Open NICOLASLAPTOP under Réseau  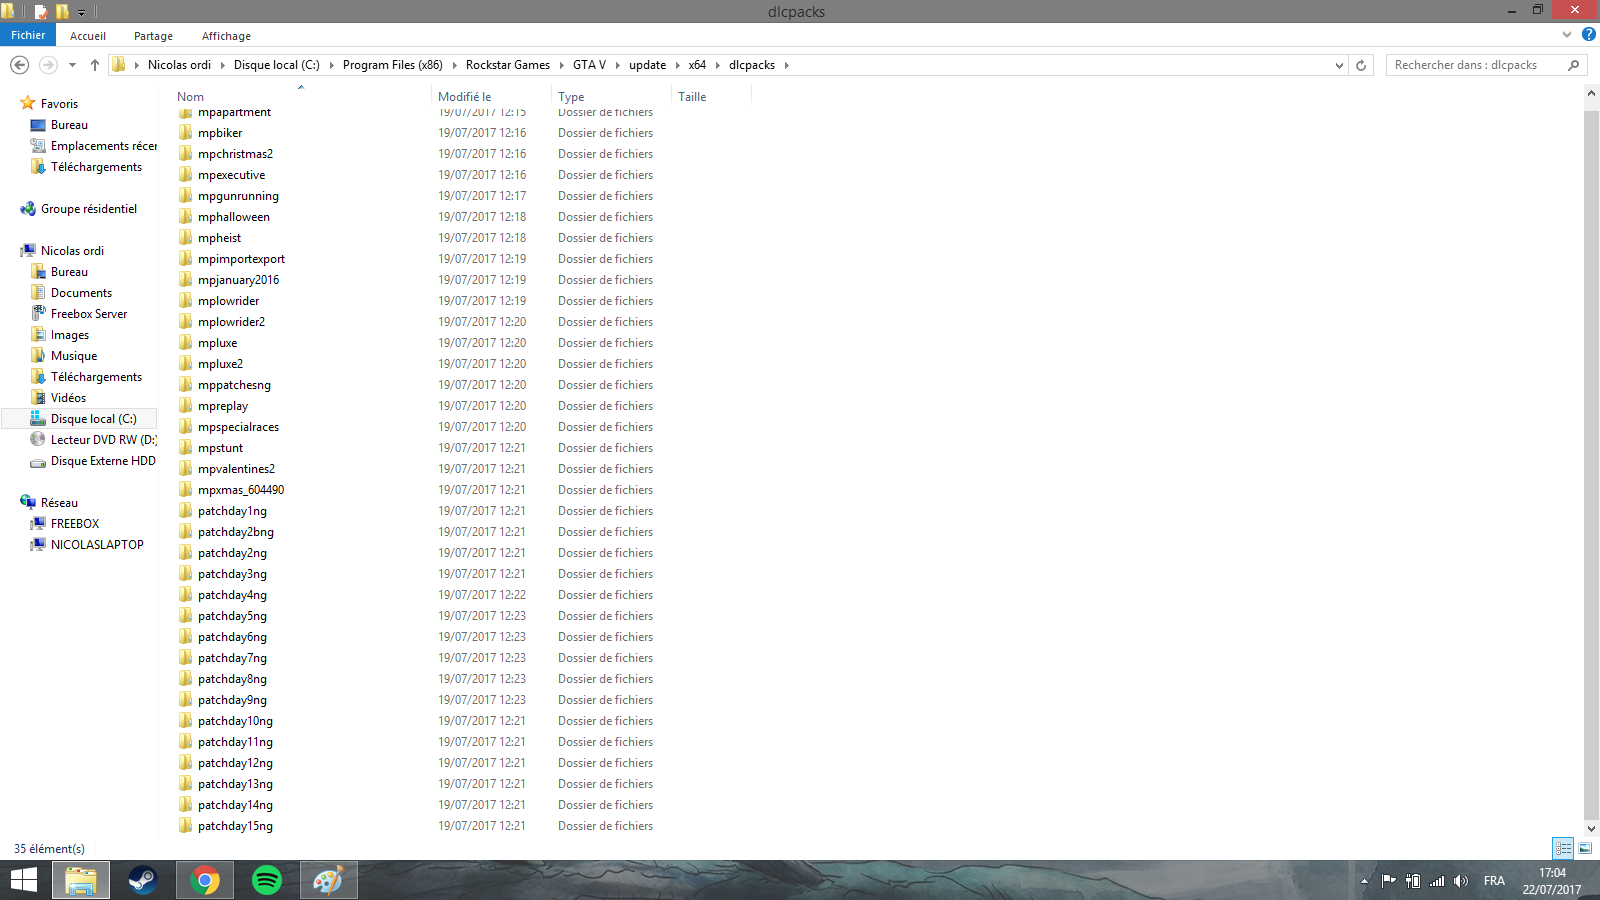(x=96, y=545)
